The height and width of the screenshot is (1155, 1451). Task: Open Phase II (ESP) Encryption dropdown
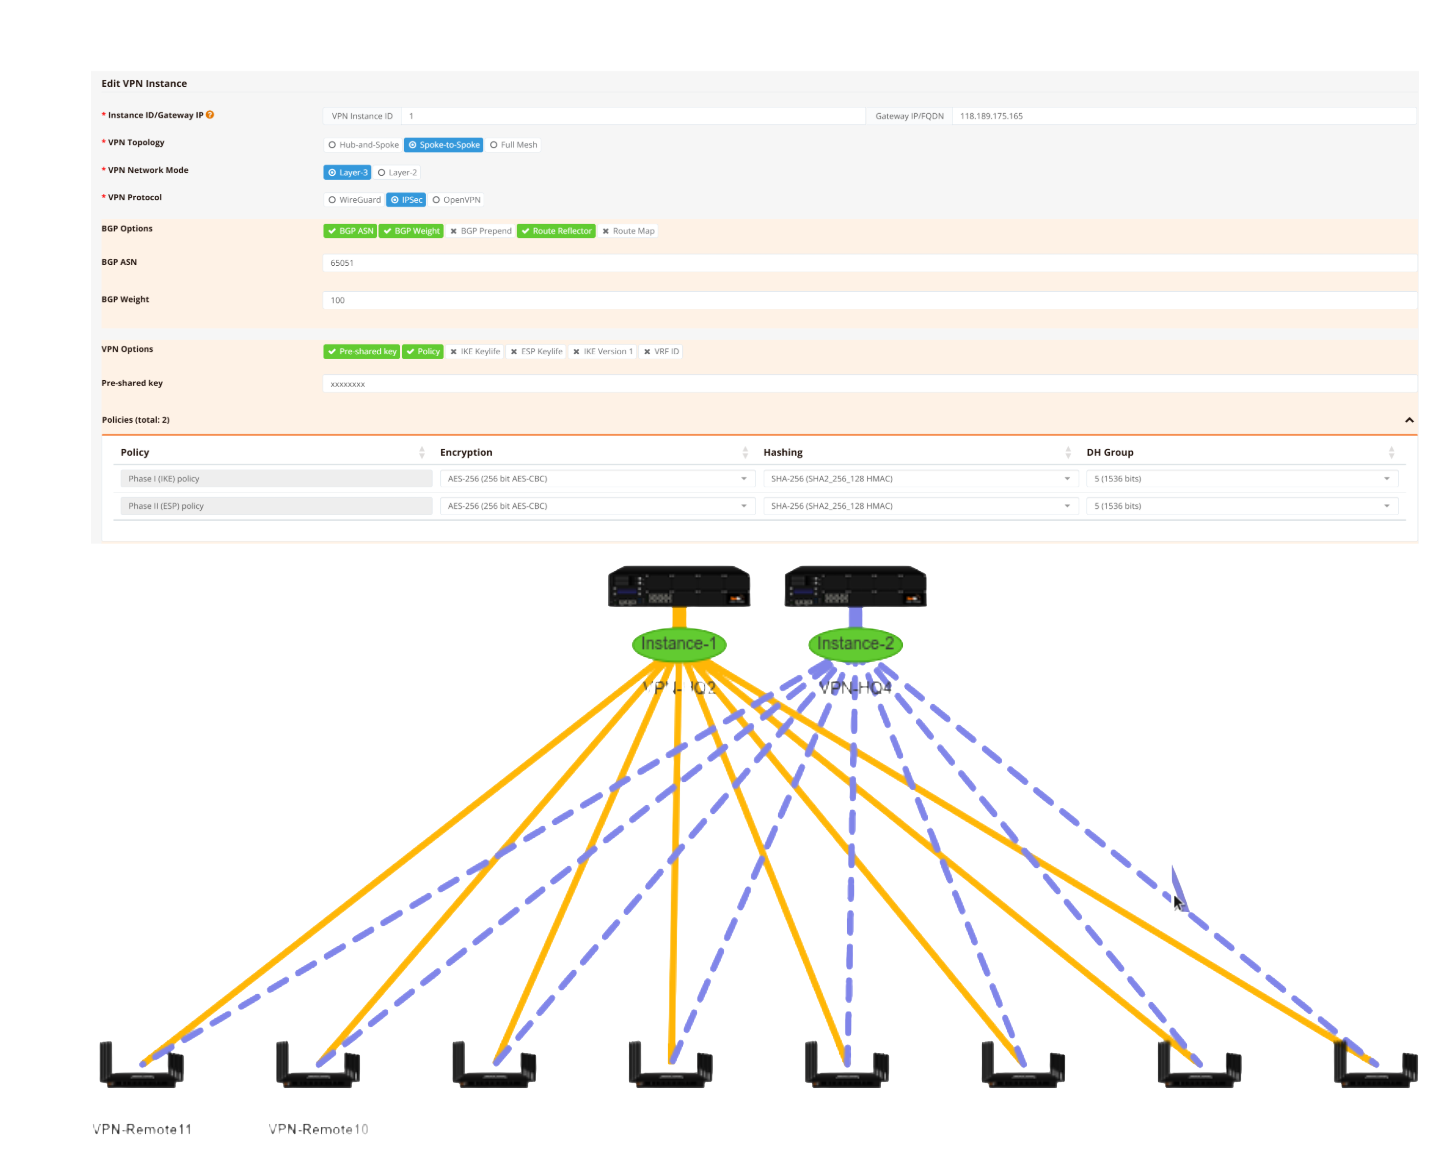tap(597, 506)
